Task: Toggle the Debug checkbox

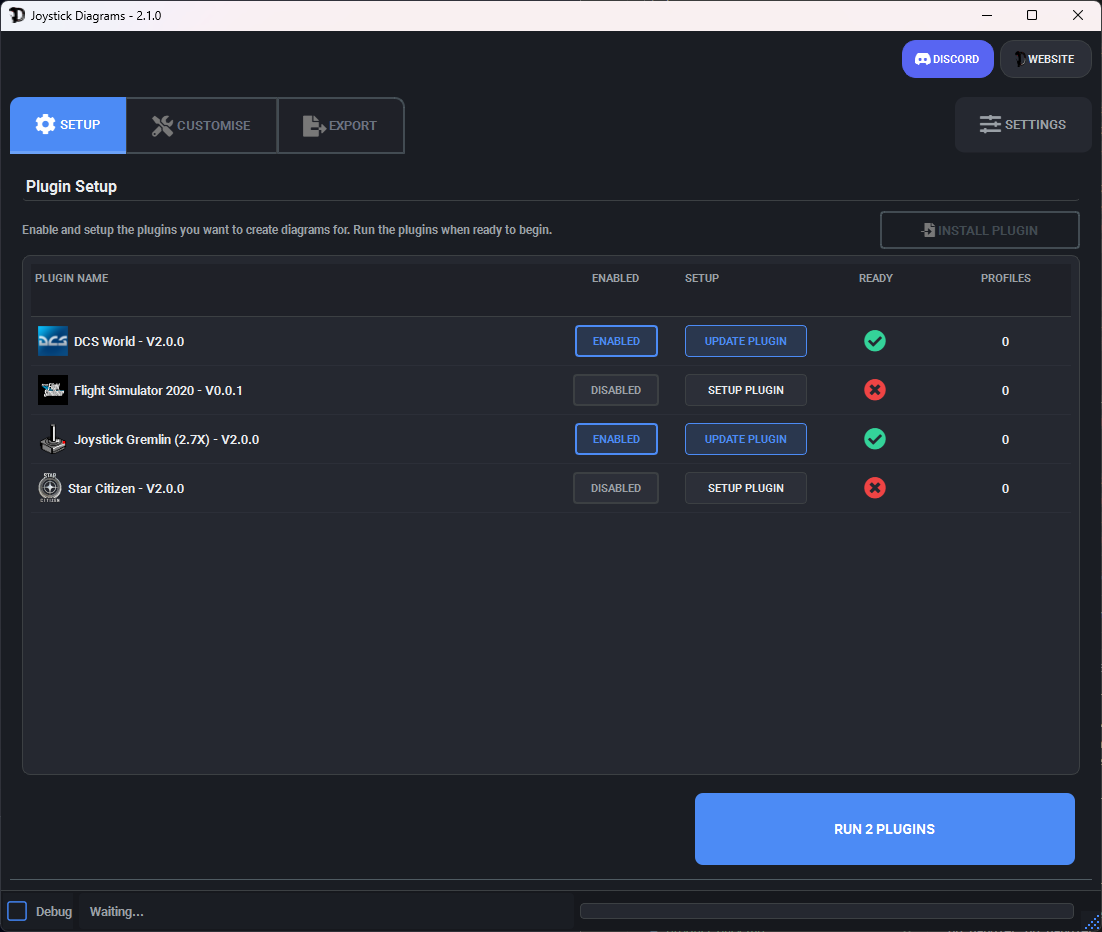Action: 18,911
